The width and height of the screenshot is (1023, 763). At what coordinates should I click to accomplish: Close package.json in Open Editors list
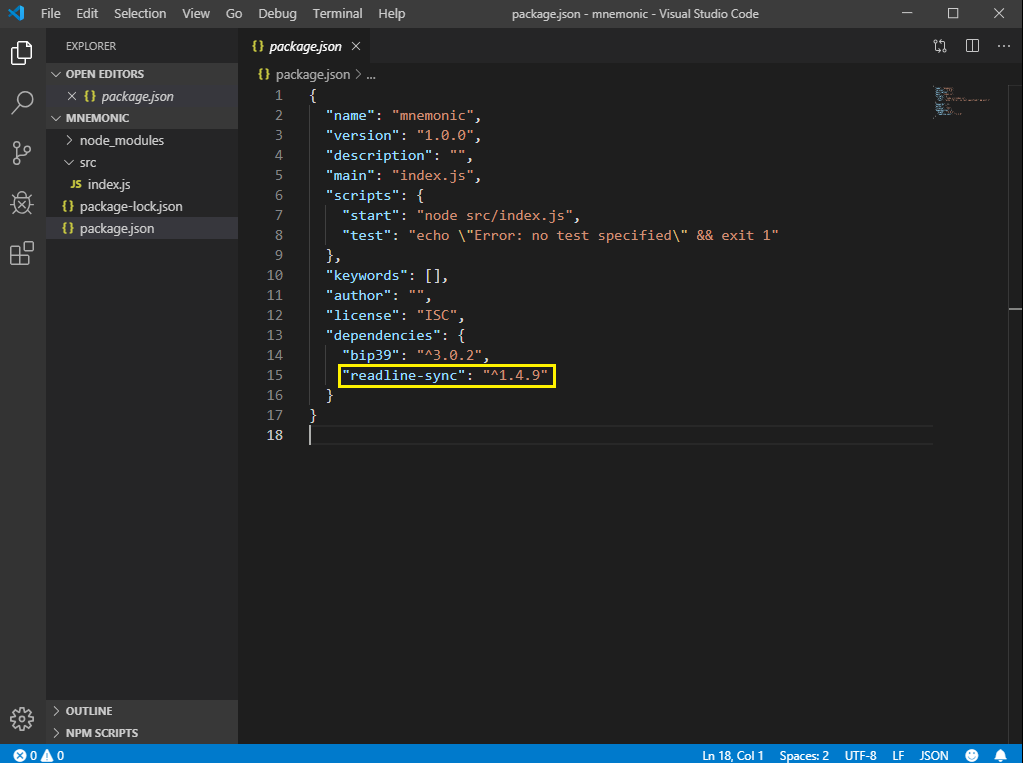tap(72, 96)
